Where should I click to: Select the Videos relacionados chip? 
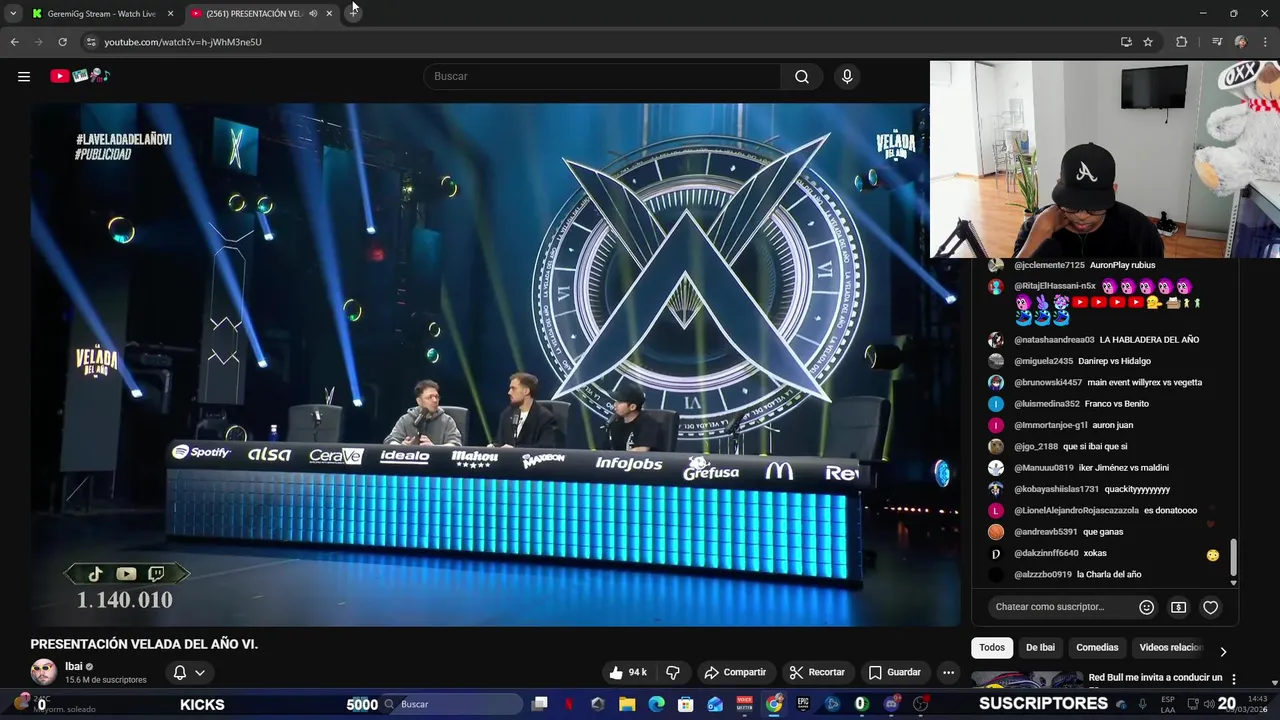point(1170,647)
